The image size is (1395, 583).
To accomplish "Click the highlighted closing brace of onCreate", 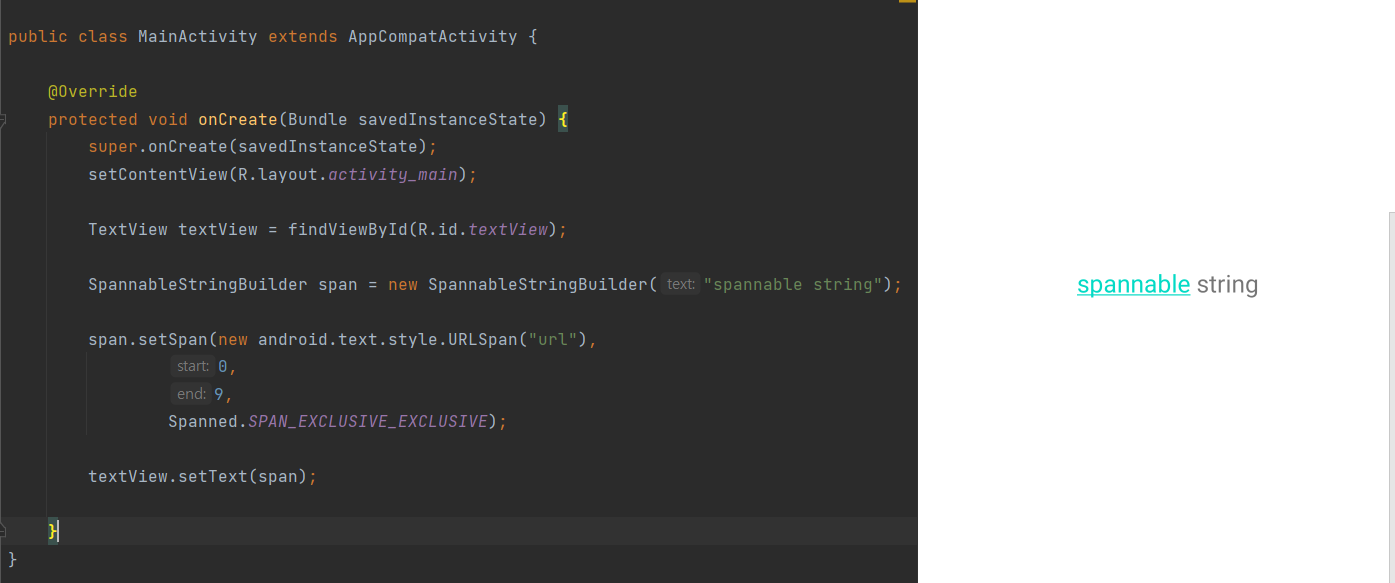I will point(53,531).
